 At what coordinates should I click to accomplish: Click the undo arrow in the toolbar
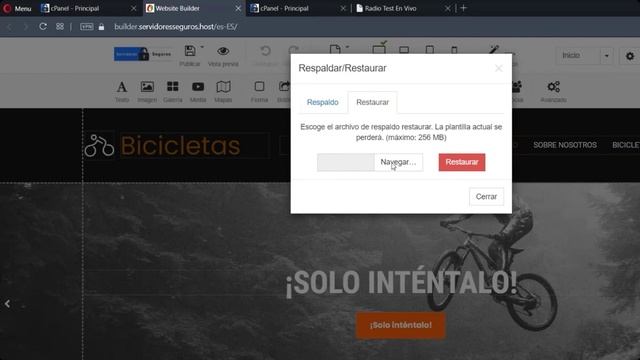tap(265, 51)
